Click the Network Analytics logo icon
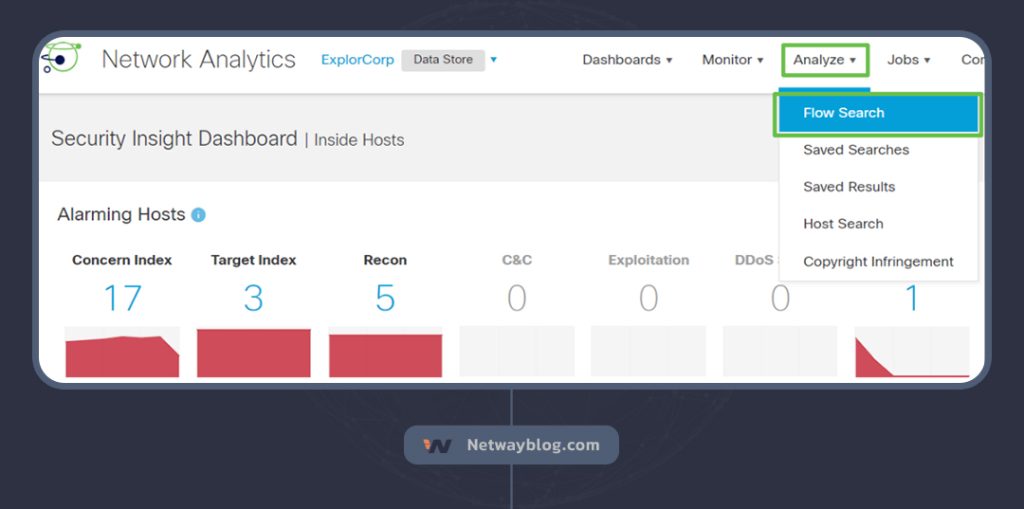Image resolution: width=1024 pixels, height=509 pixels. click(x=60, y=59)
